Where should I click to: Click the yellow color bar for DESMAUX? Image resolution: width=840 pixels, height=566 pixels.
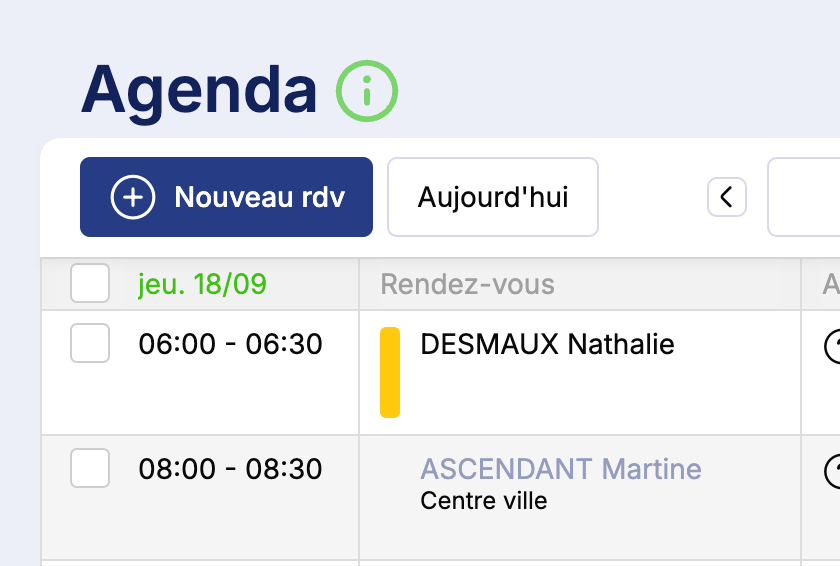(x=390, y=372)
